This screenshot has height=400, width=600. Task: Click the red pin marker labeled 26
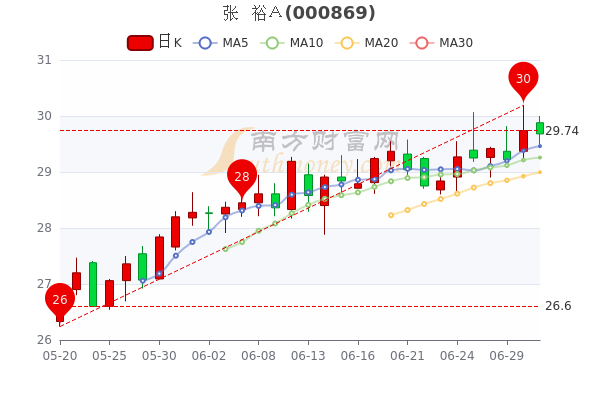click(60, 301)
